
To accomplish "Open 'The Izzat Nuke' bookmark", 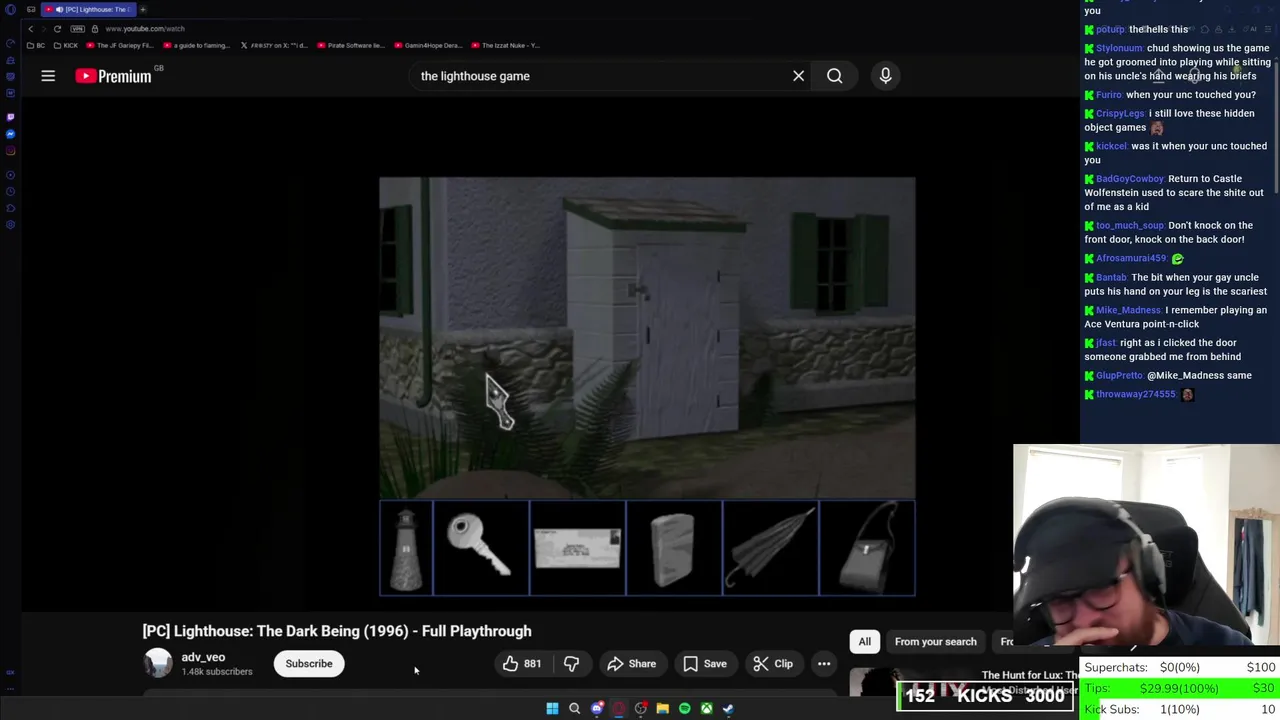I will point(506,45).
